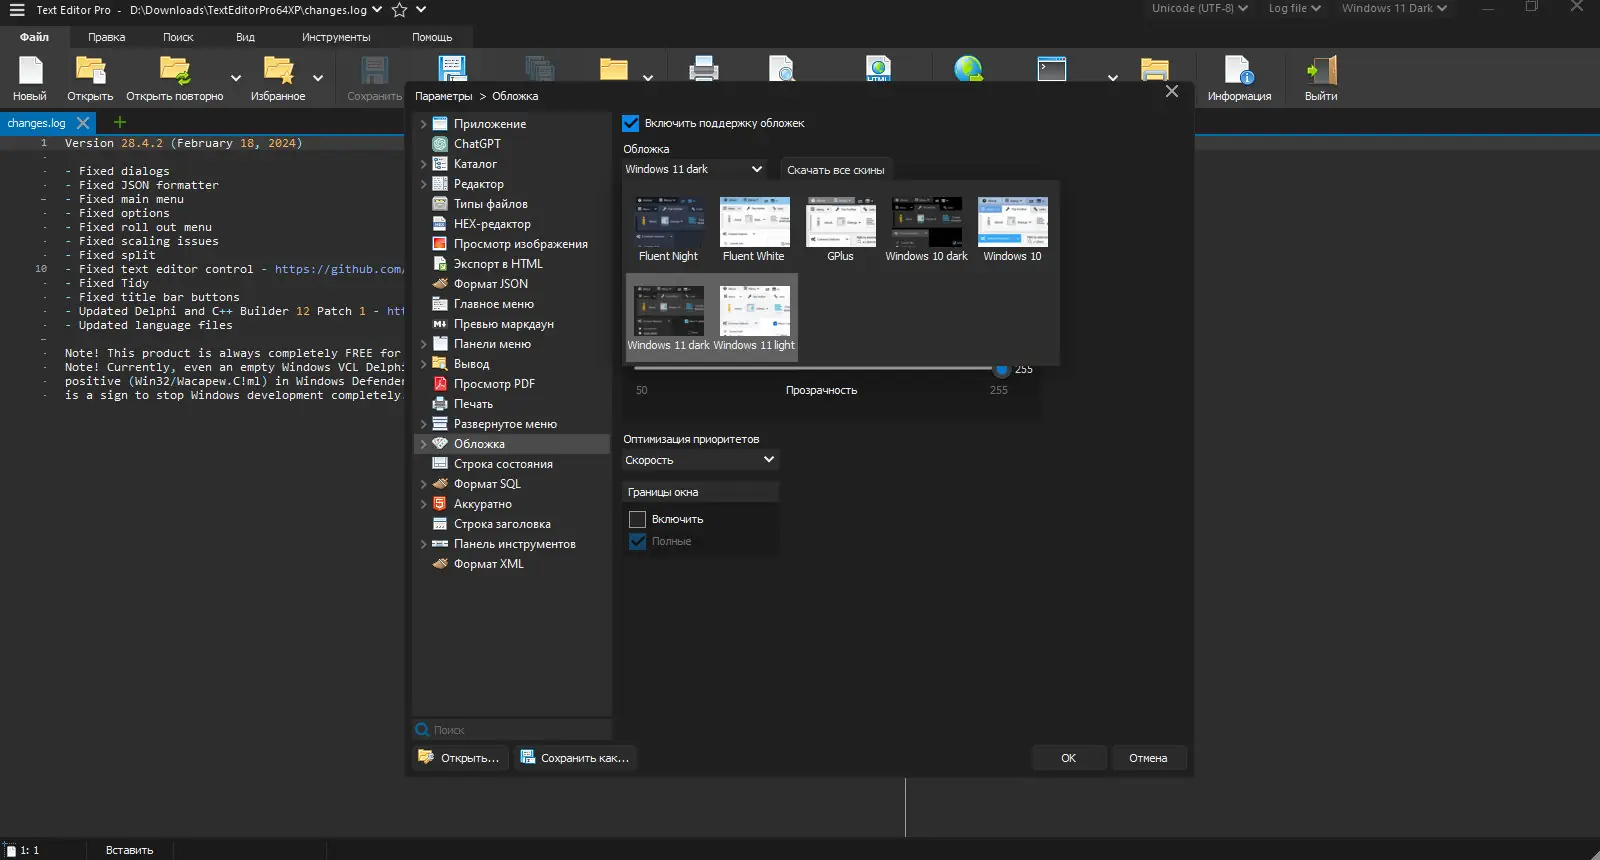This screenshot has width=1600, height=860.
Task: Expand the Каталог tree node
Action: pyautogui.click(x=423, y=164)
